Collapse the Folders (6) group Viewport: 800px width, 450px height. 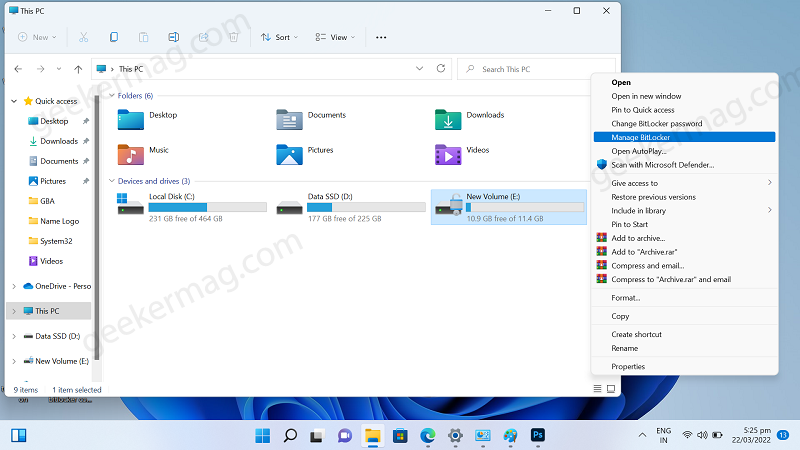[x=112, y=95]
